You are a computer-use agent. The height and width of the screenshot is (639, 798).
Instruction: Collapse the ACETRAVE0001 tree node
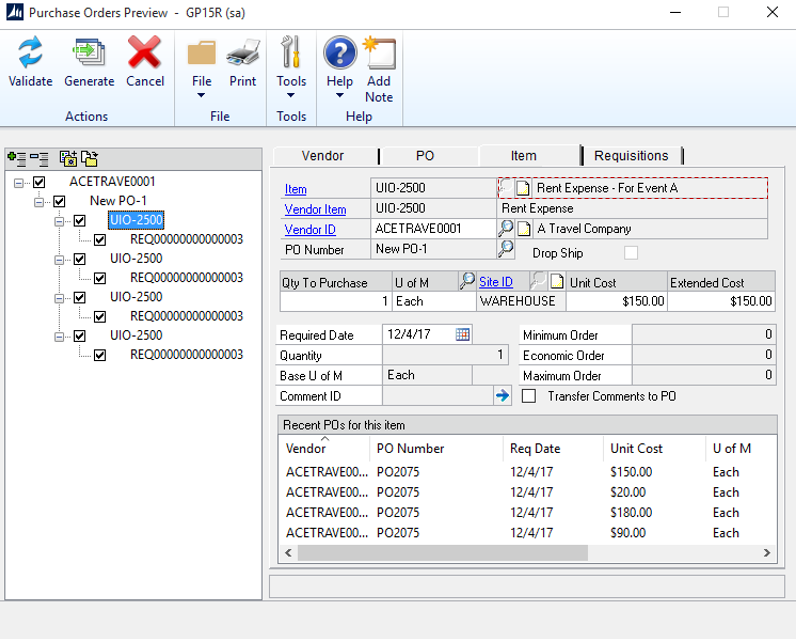(19, 182)
